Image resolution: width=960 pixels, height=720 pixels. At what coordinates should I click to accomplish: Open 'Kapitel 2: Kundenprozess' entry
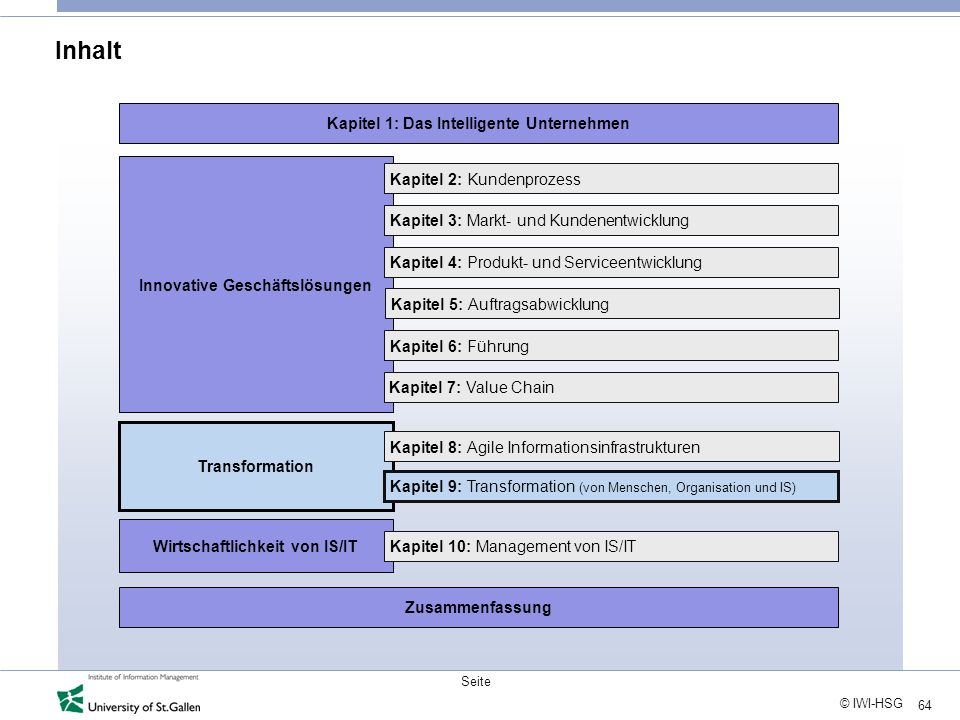pos(612,179)
